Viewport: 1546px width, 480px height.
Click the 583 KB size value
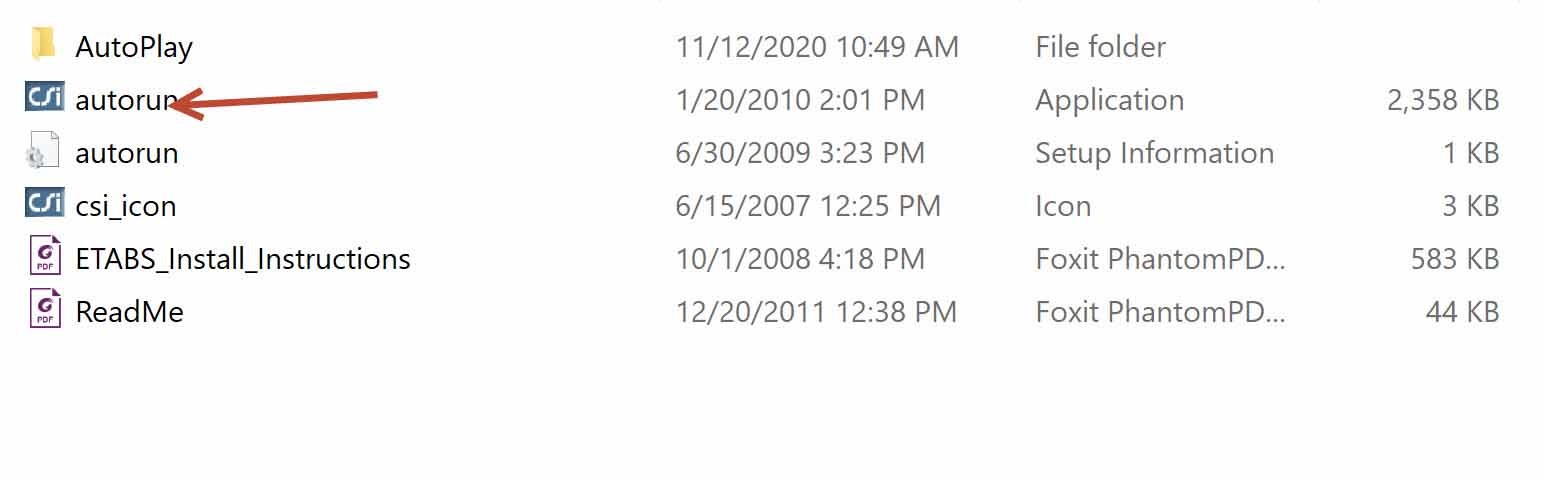tap(1455, 259)
